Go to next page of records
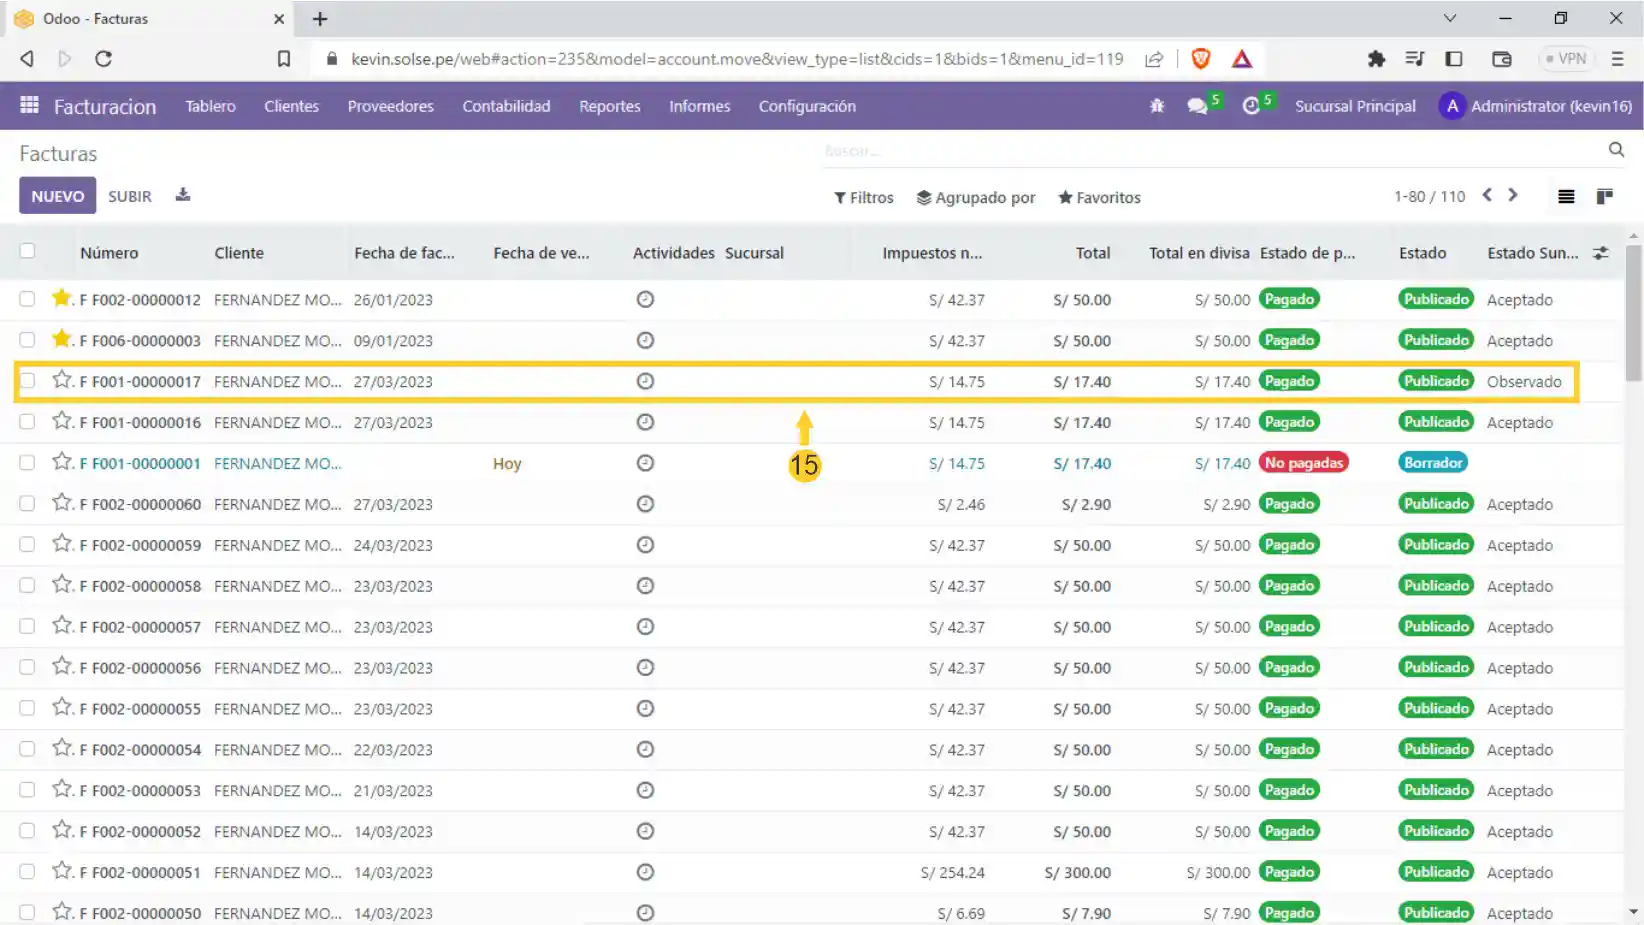 (x=1513, y=196)
